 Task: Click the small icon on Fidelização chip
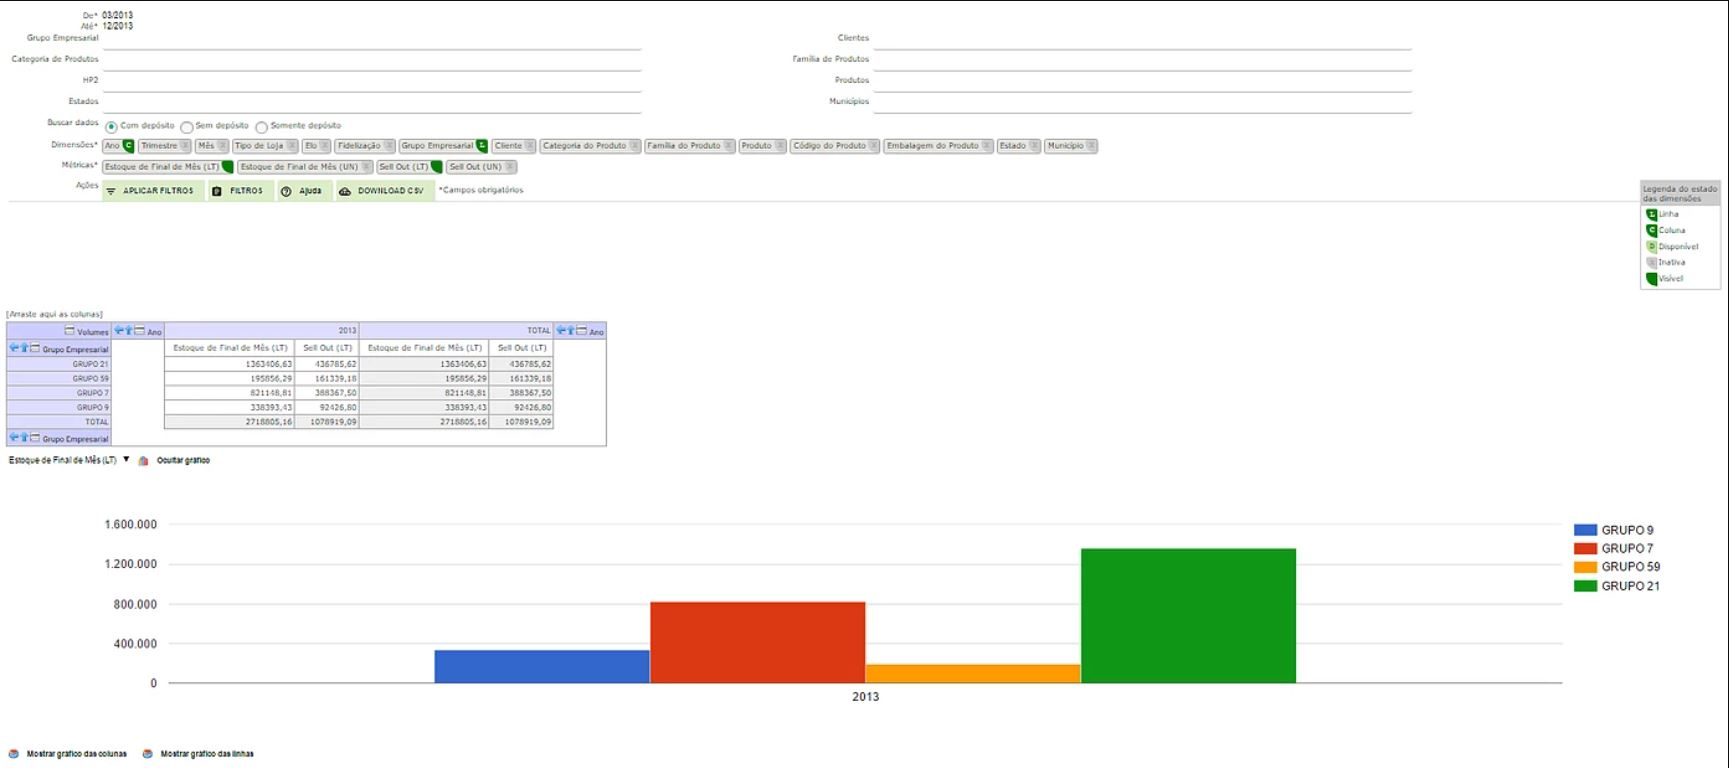point(389,146)
